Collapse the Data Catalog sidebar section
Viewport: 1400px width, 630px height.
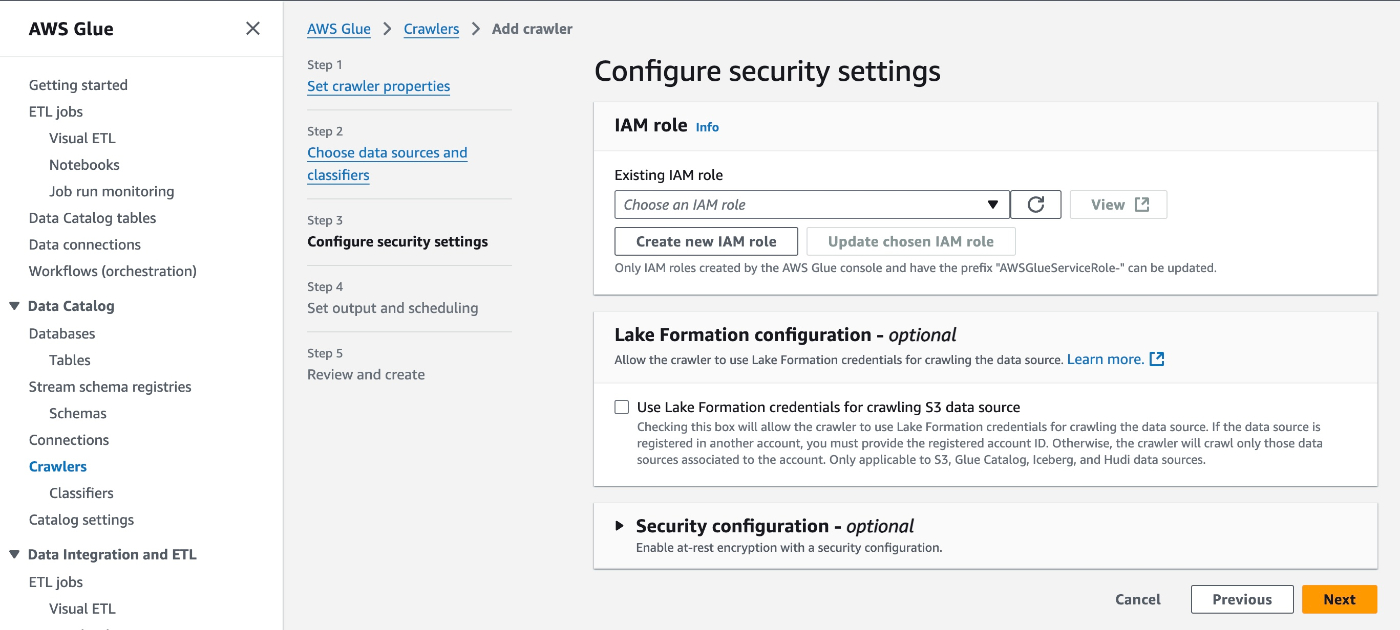[14, 306]
